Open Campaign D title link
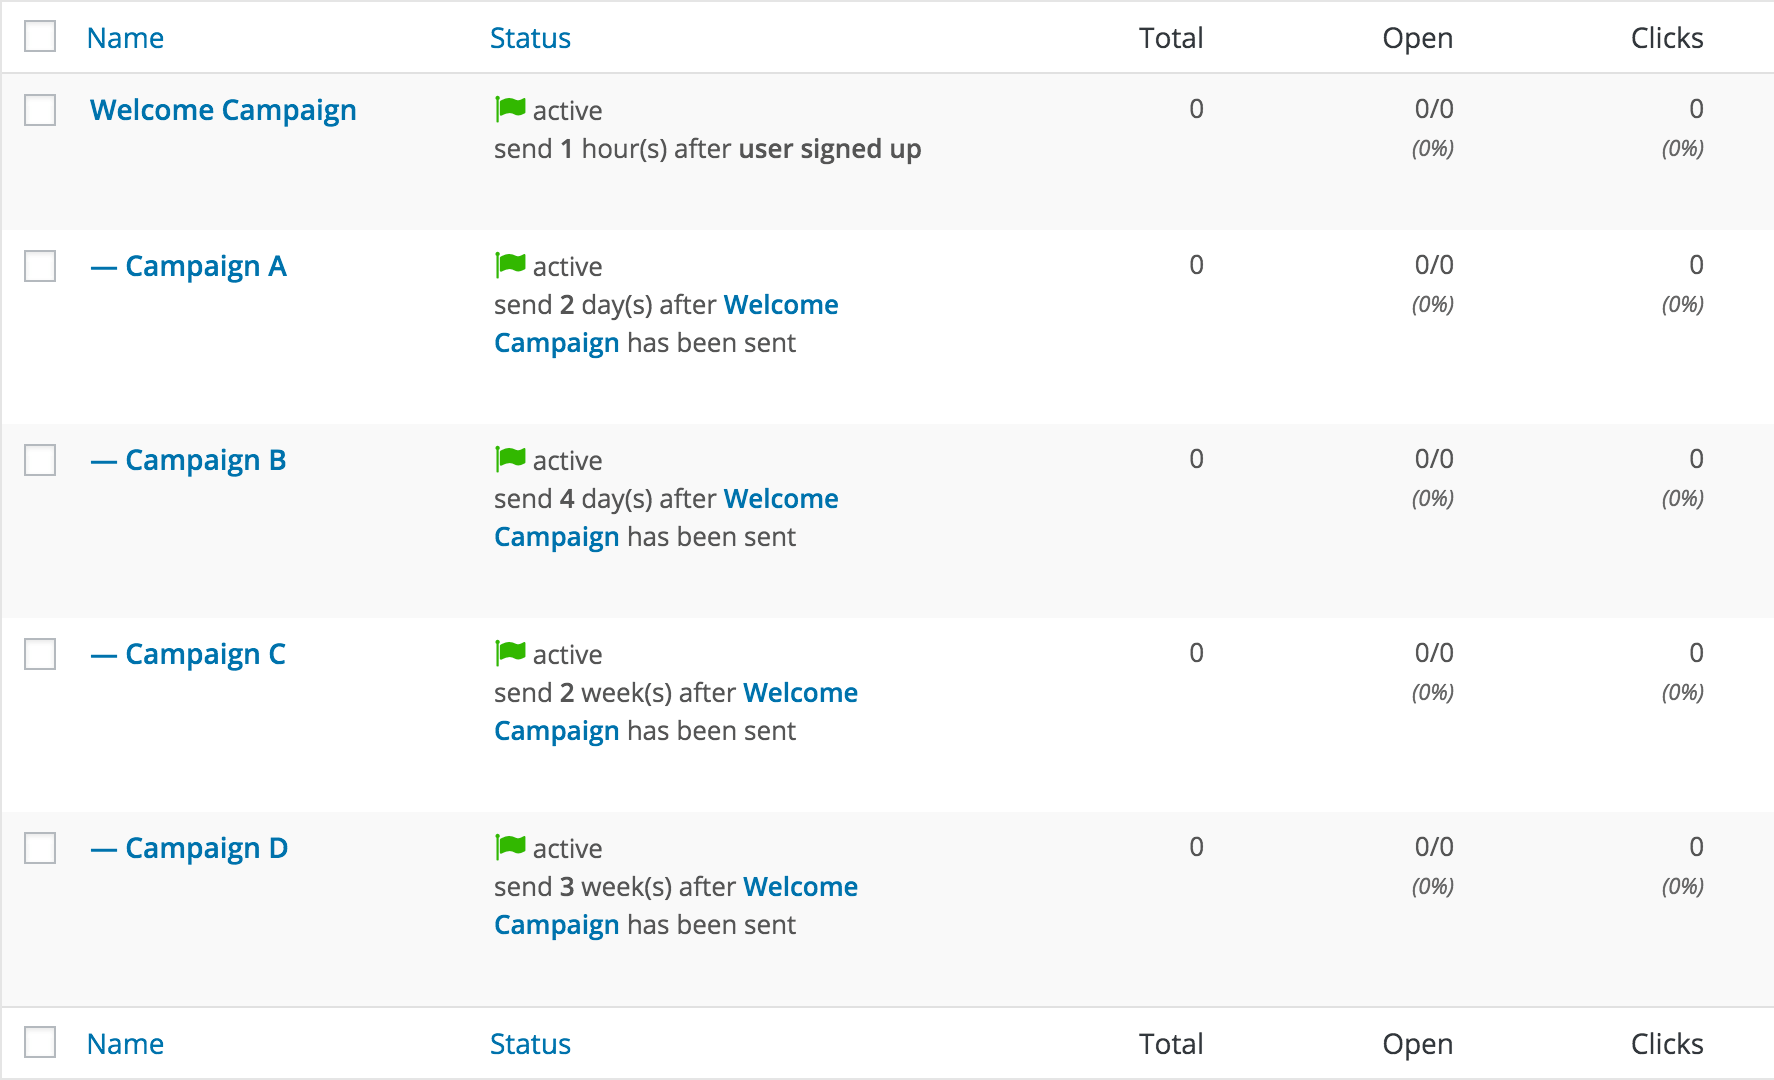The image size is (1774, 1080). [206, 848]
